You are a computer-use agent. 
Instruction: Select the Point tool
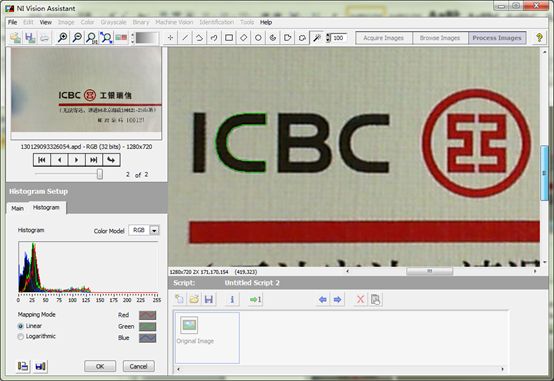click(x=170, y=37)
